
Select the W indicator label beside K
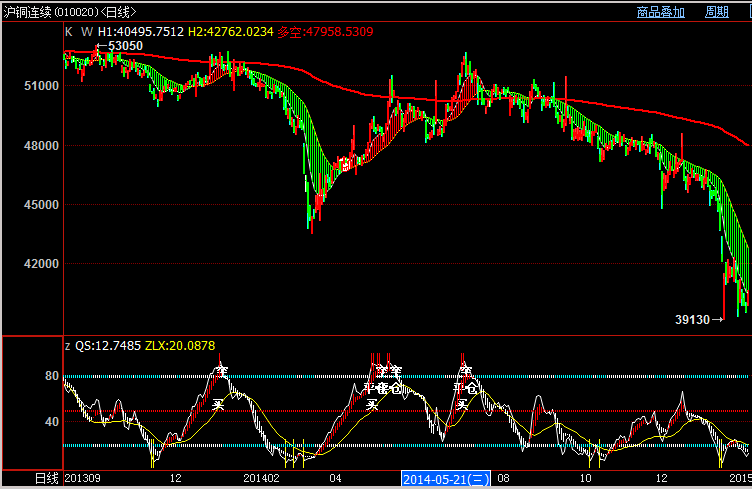point(87,32)
